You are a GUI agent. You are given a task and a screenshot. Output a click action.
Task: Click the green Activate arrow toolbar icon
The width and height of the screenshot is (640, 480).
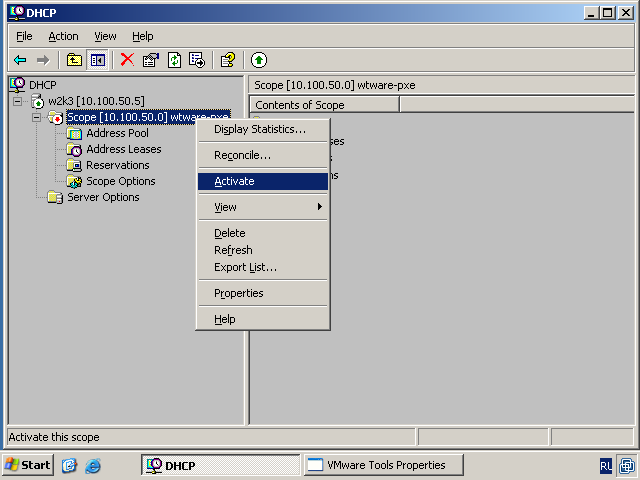pyautogui.click(x=259, y=60)
